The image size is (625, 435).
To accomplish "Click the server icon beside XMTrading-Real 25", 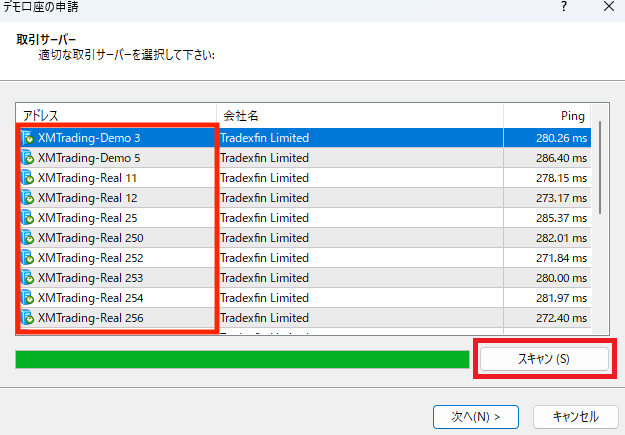I will pyautogui.click(x=28, y=218).
